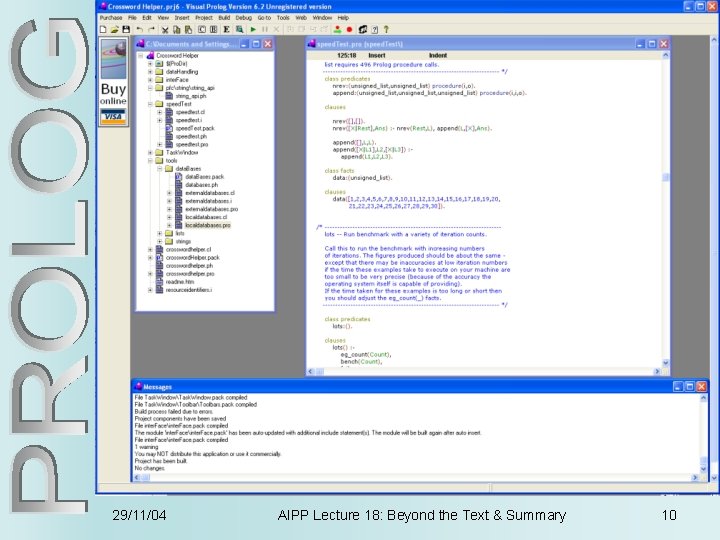This screenshot has height=540, width=720.
Task: Click the grey Stop X toolbar icon
Action: point(276,29)
